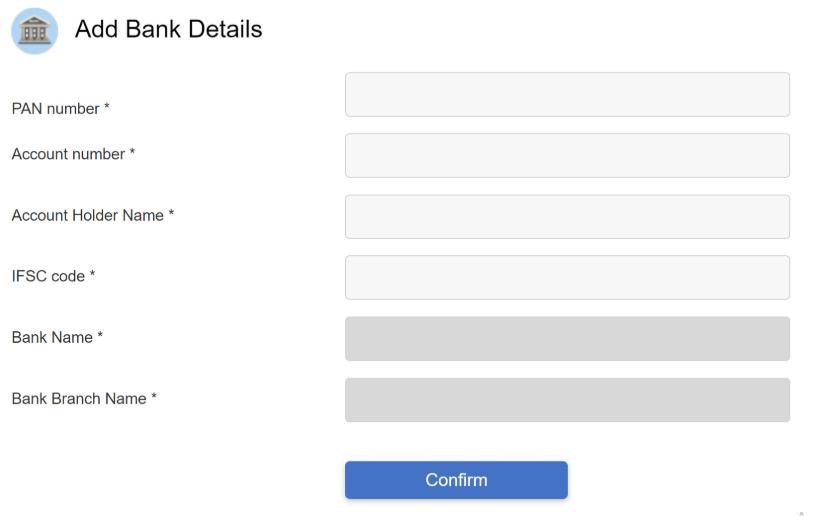Click the asterisk next to Bank Name
This screenshot has height=516, width=813.
pos(100,337)
